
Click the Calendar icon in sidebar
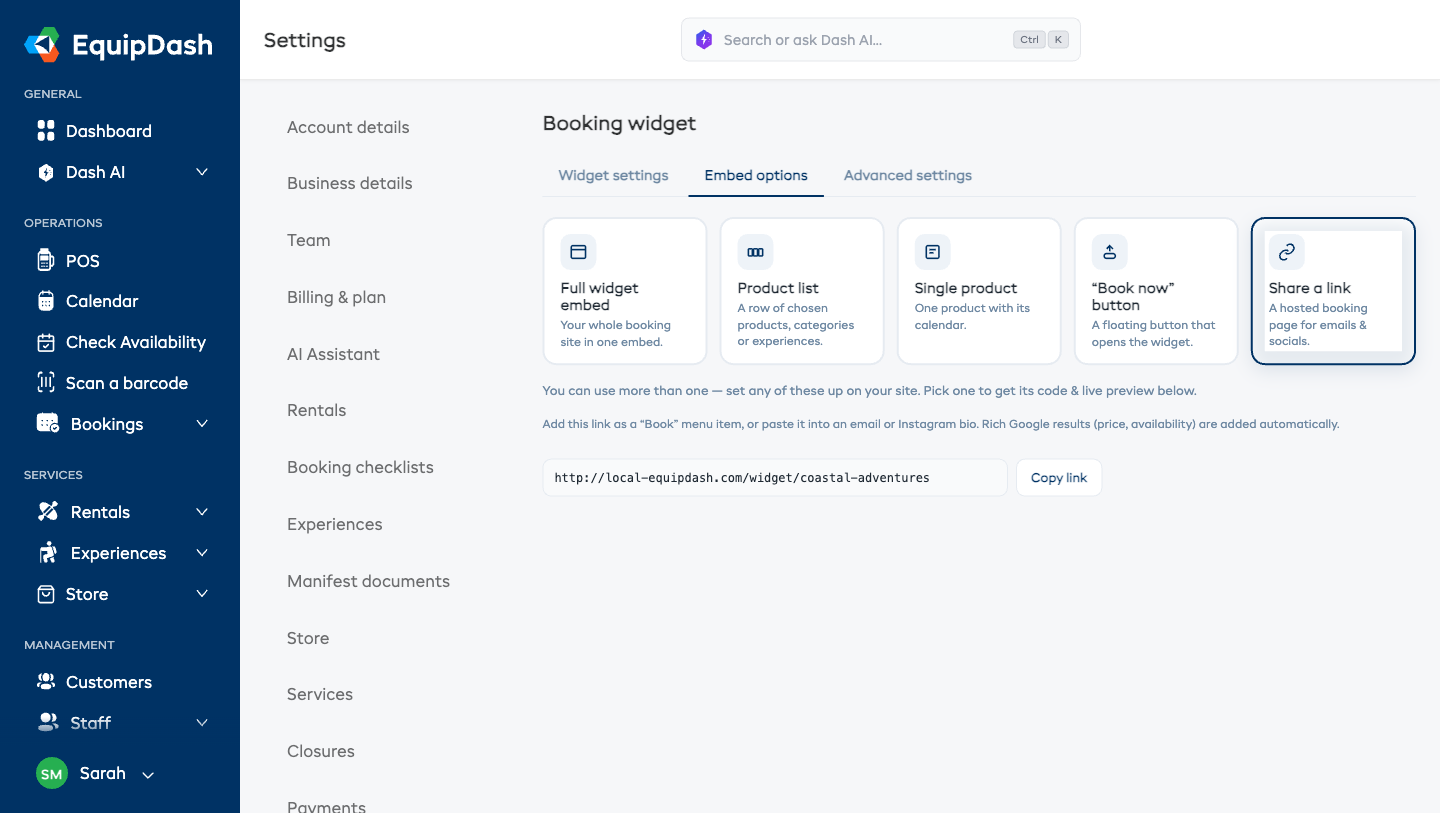click(45, 301)
